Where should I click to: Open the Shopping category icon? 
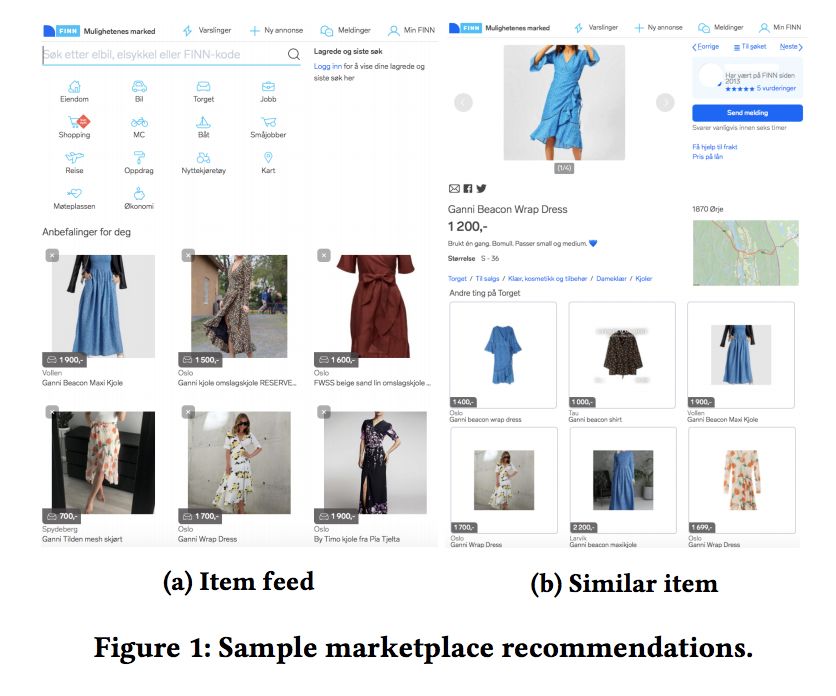78,122
